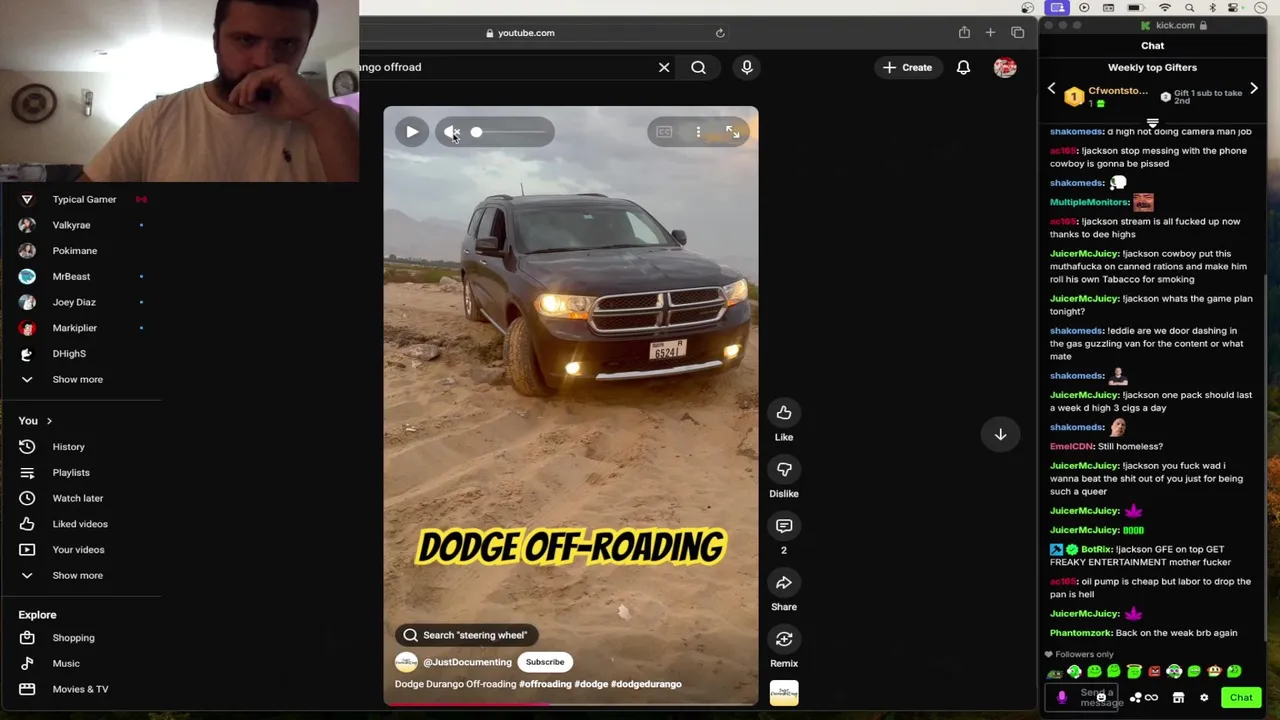Viewport: 1280px width, 720px height.
Task: Open the sound thumbnail below Remix
Action: click(x=784, y=693)
